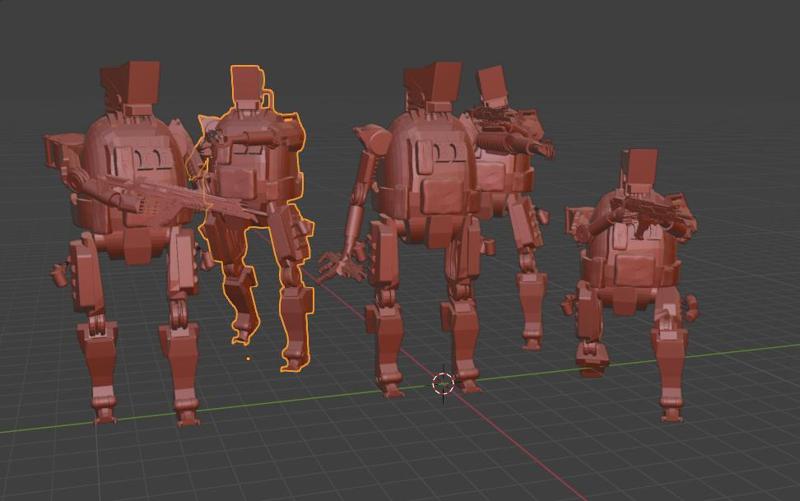Click the orange origin dot below selected robot
800x501 pixels.
(x=248, y=359)
